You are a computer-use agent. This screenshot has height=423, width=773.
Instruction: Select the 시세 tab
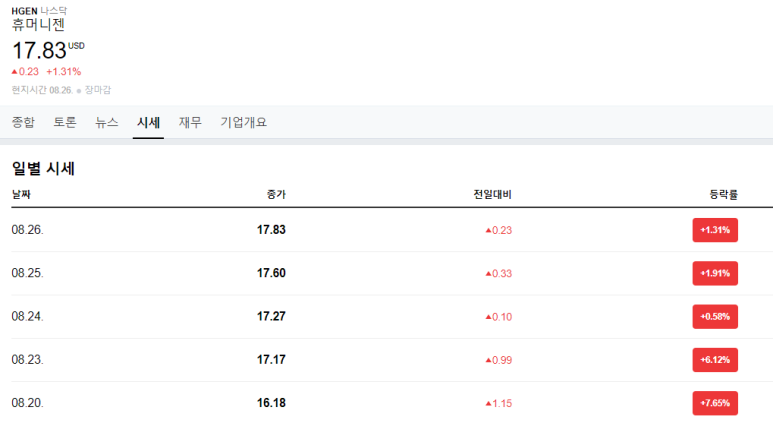[x=148, y=122]
